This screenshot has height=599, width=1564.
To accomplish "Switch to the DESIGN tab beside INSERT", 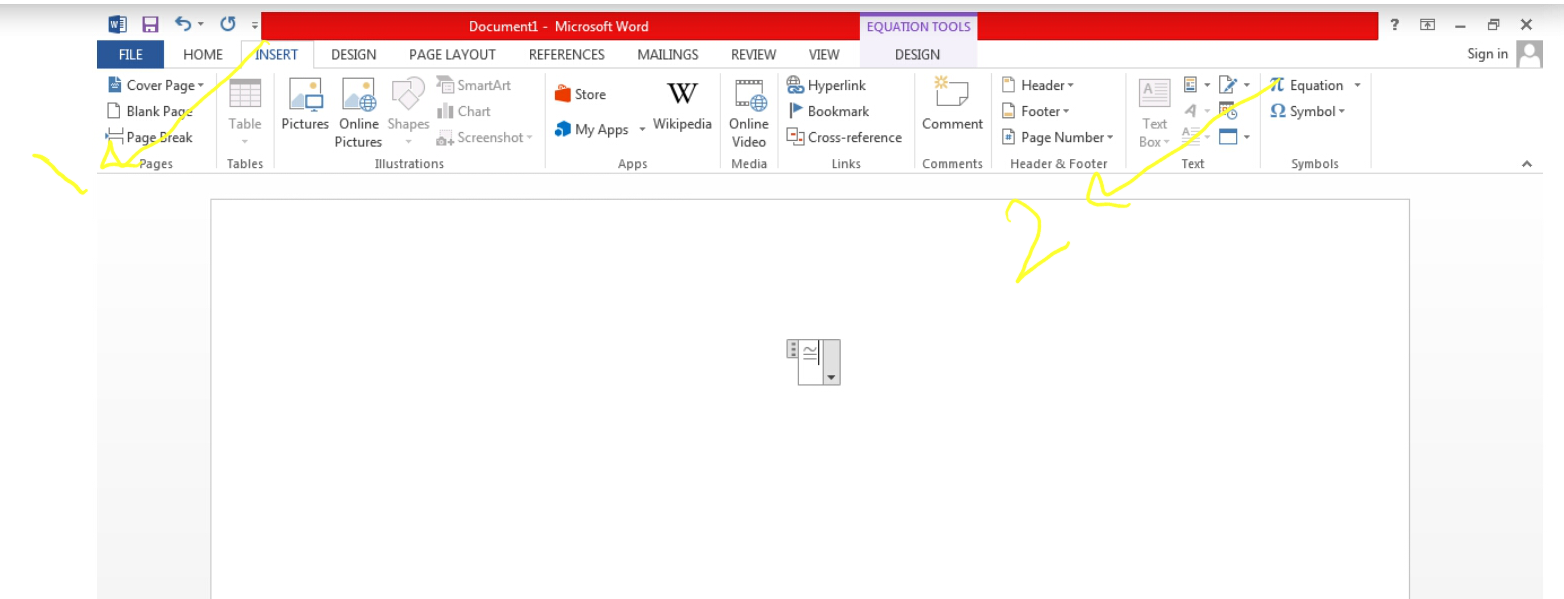I will click(354, 55).
